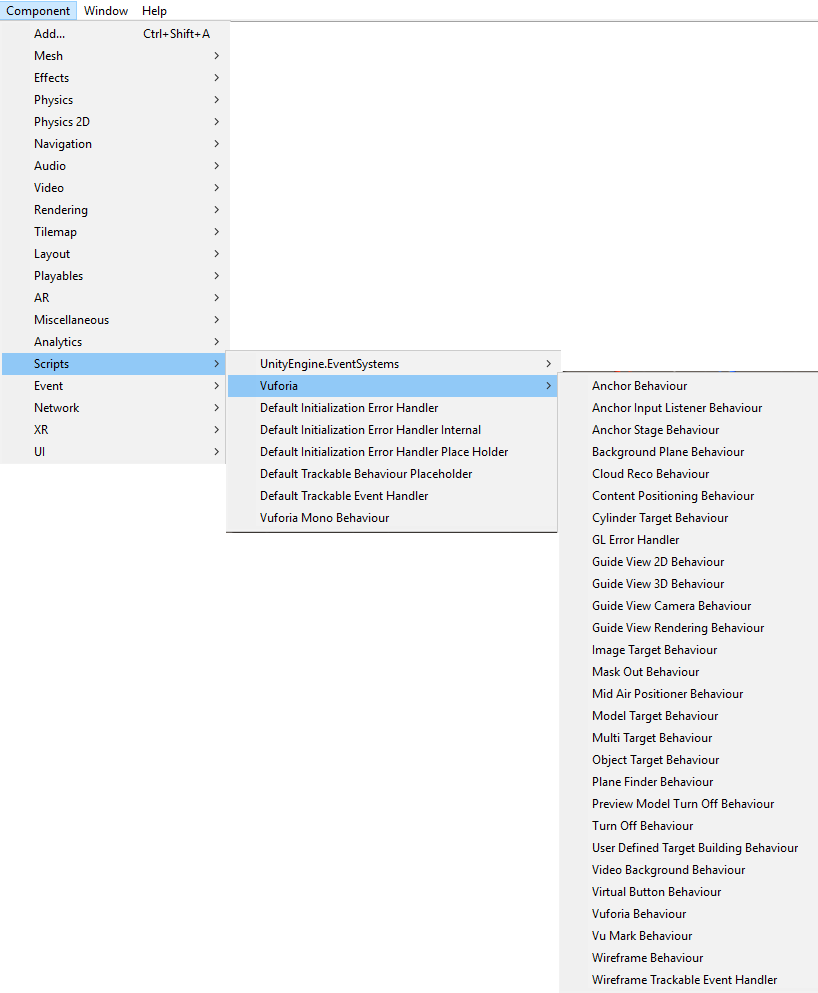Image resolution: width=818 pixels, height=993 pixels.
Task: Open the Component menu
Action: coord(38,11)
